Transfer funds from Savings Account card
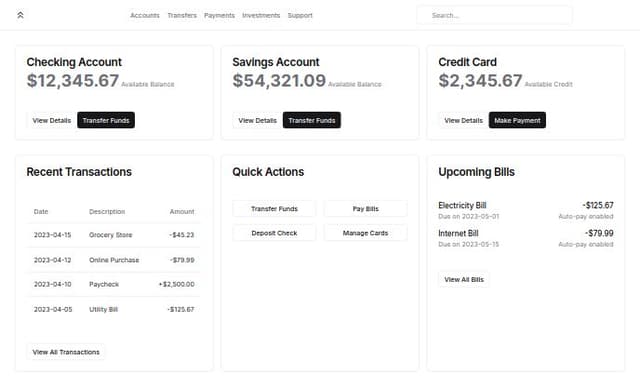 (312, 120)
